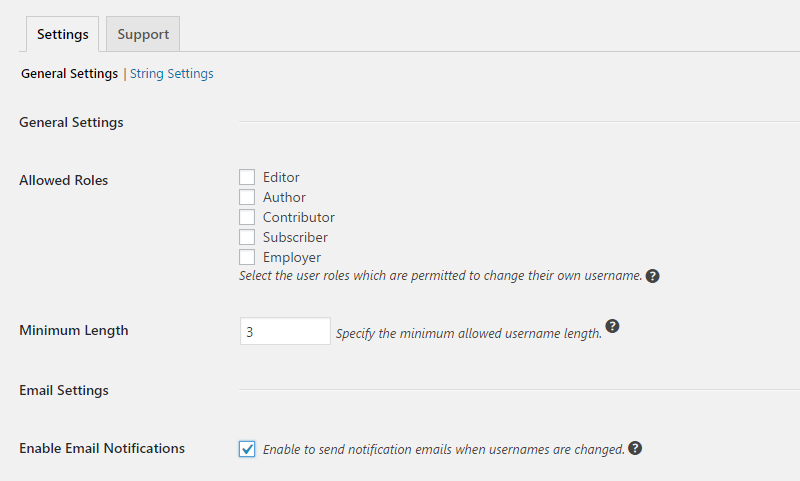800x481 pixels.
Task: Select the Subscriber role checkbox
Action: (x=247, y=237)
